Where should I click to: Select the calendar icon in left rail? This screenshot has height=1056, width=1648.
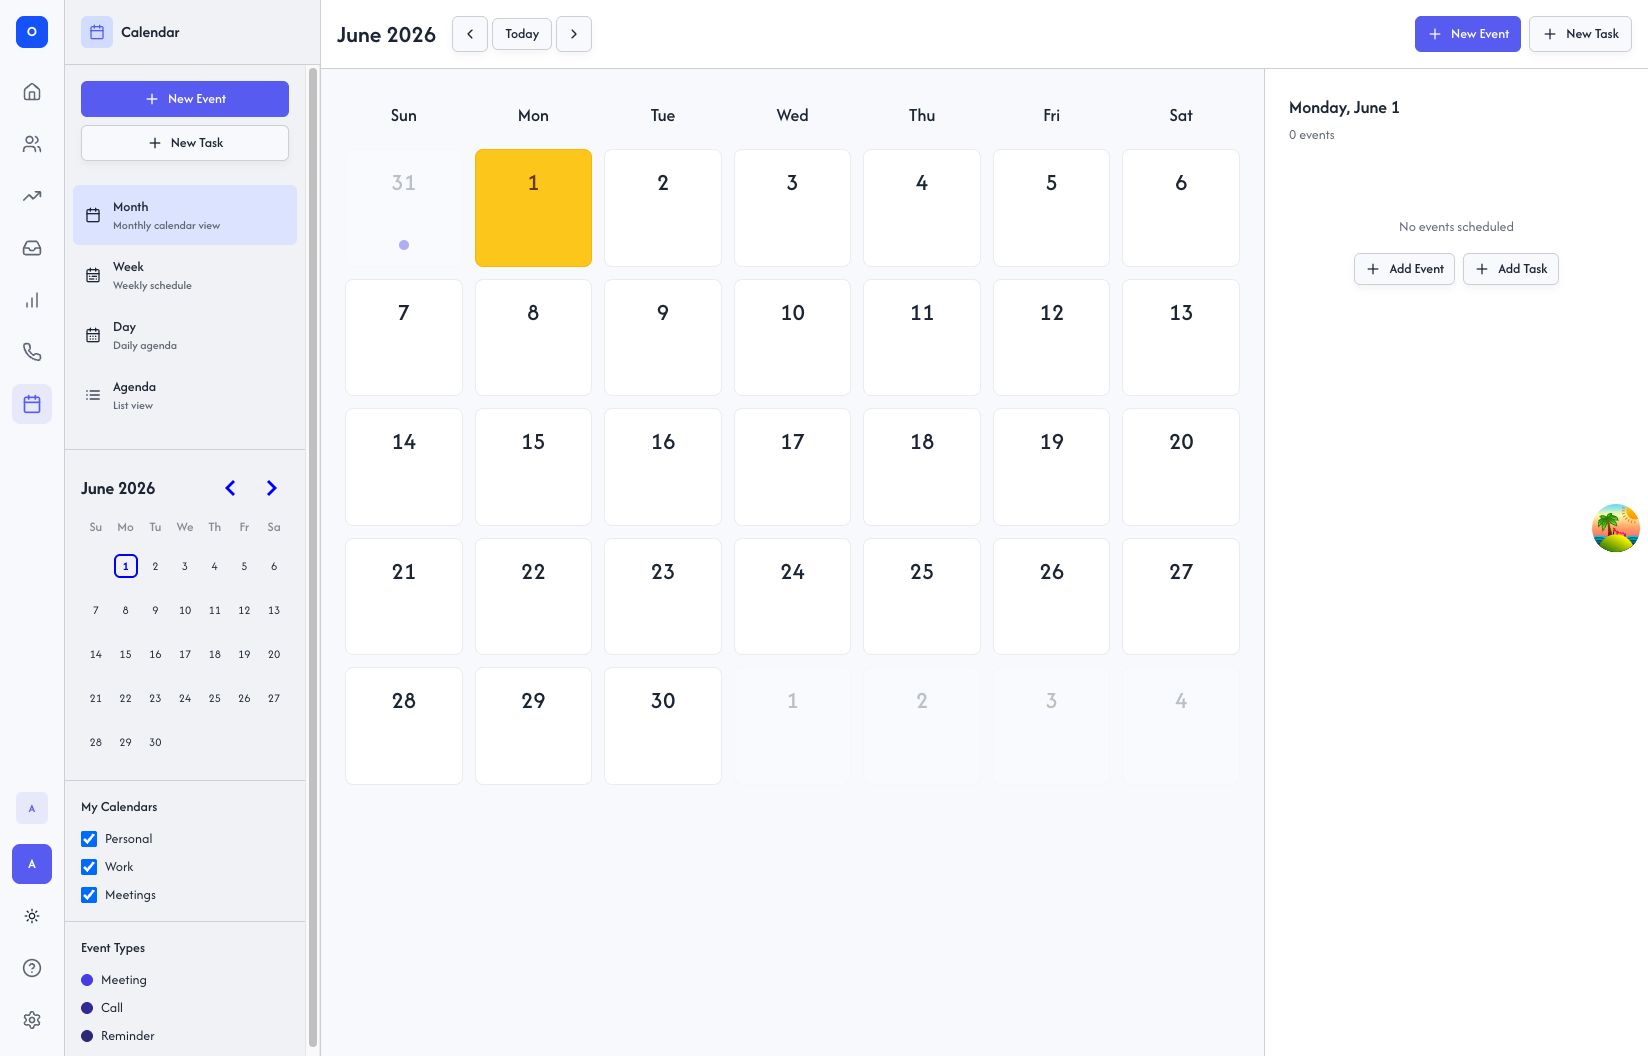(32, 404)
